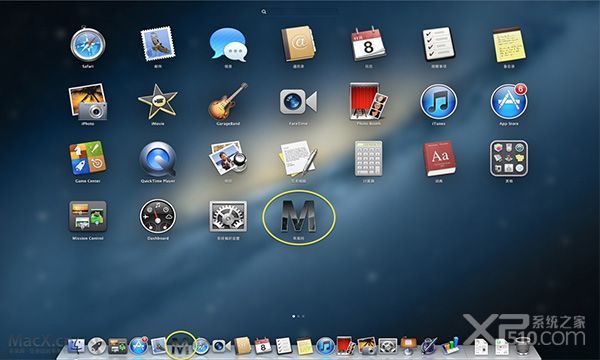Screen dimensions: 600x360
Task: Launch iPhoto from the Launchpad grid
Action: (x=88, y=101)
